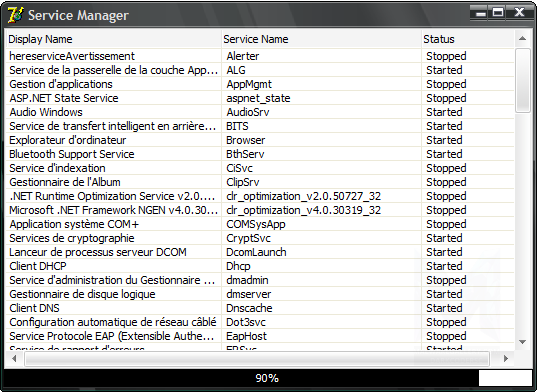Select the Audio Windows service row

pyautogui.click(x=260, y=112)
